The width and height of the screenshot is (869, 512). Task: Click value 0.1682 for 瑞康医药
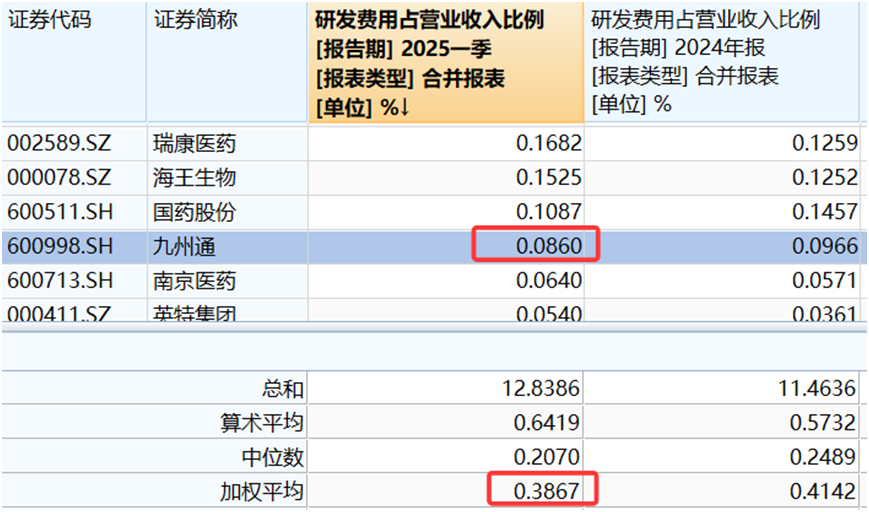pyautogui.click(x=549, y=144)
